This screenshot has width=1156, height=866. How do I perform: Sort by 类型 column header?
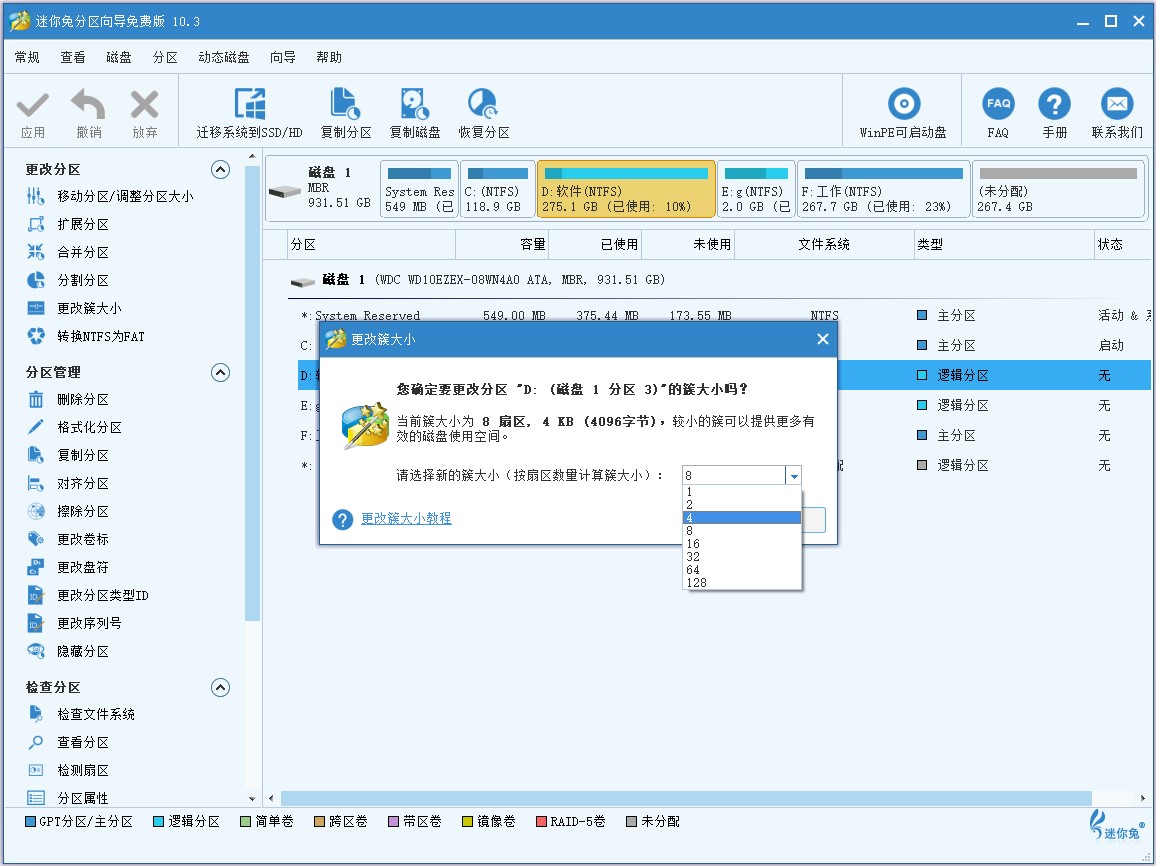[1003, 244]
